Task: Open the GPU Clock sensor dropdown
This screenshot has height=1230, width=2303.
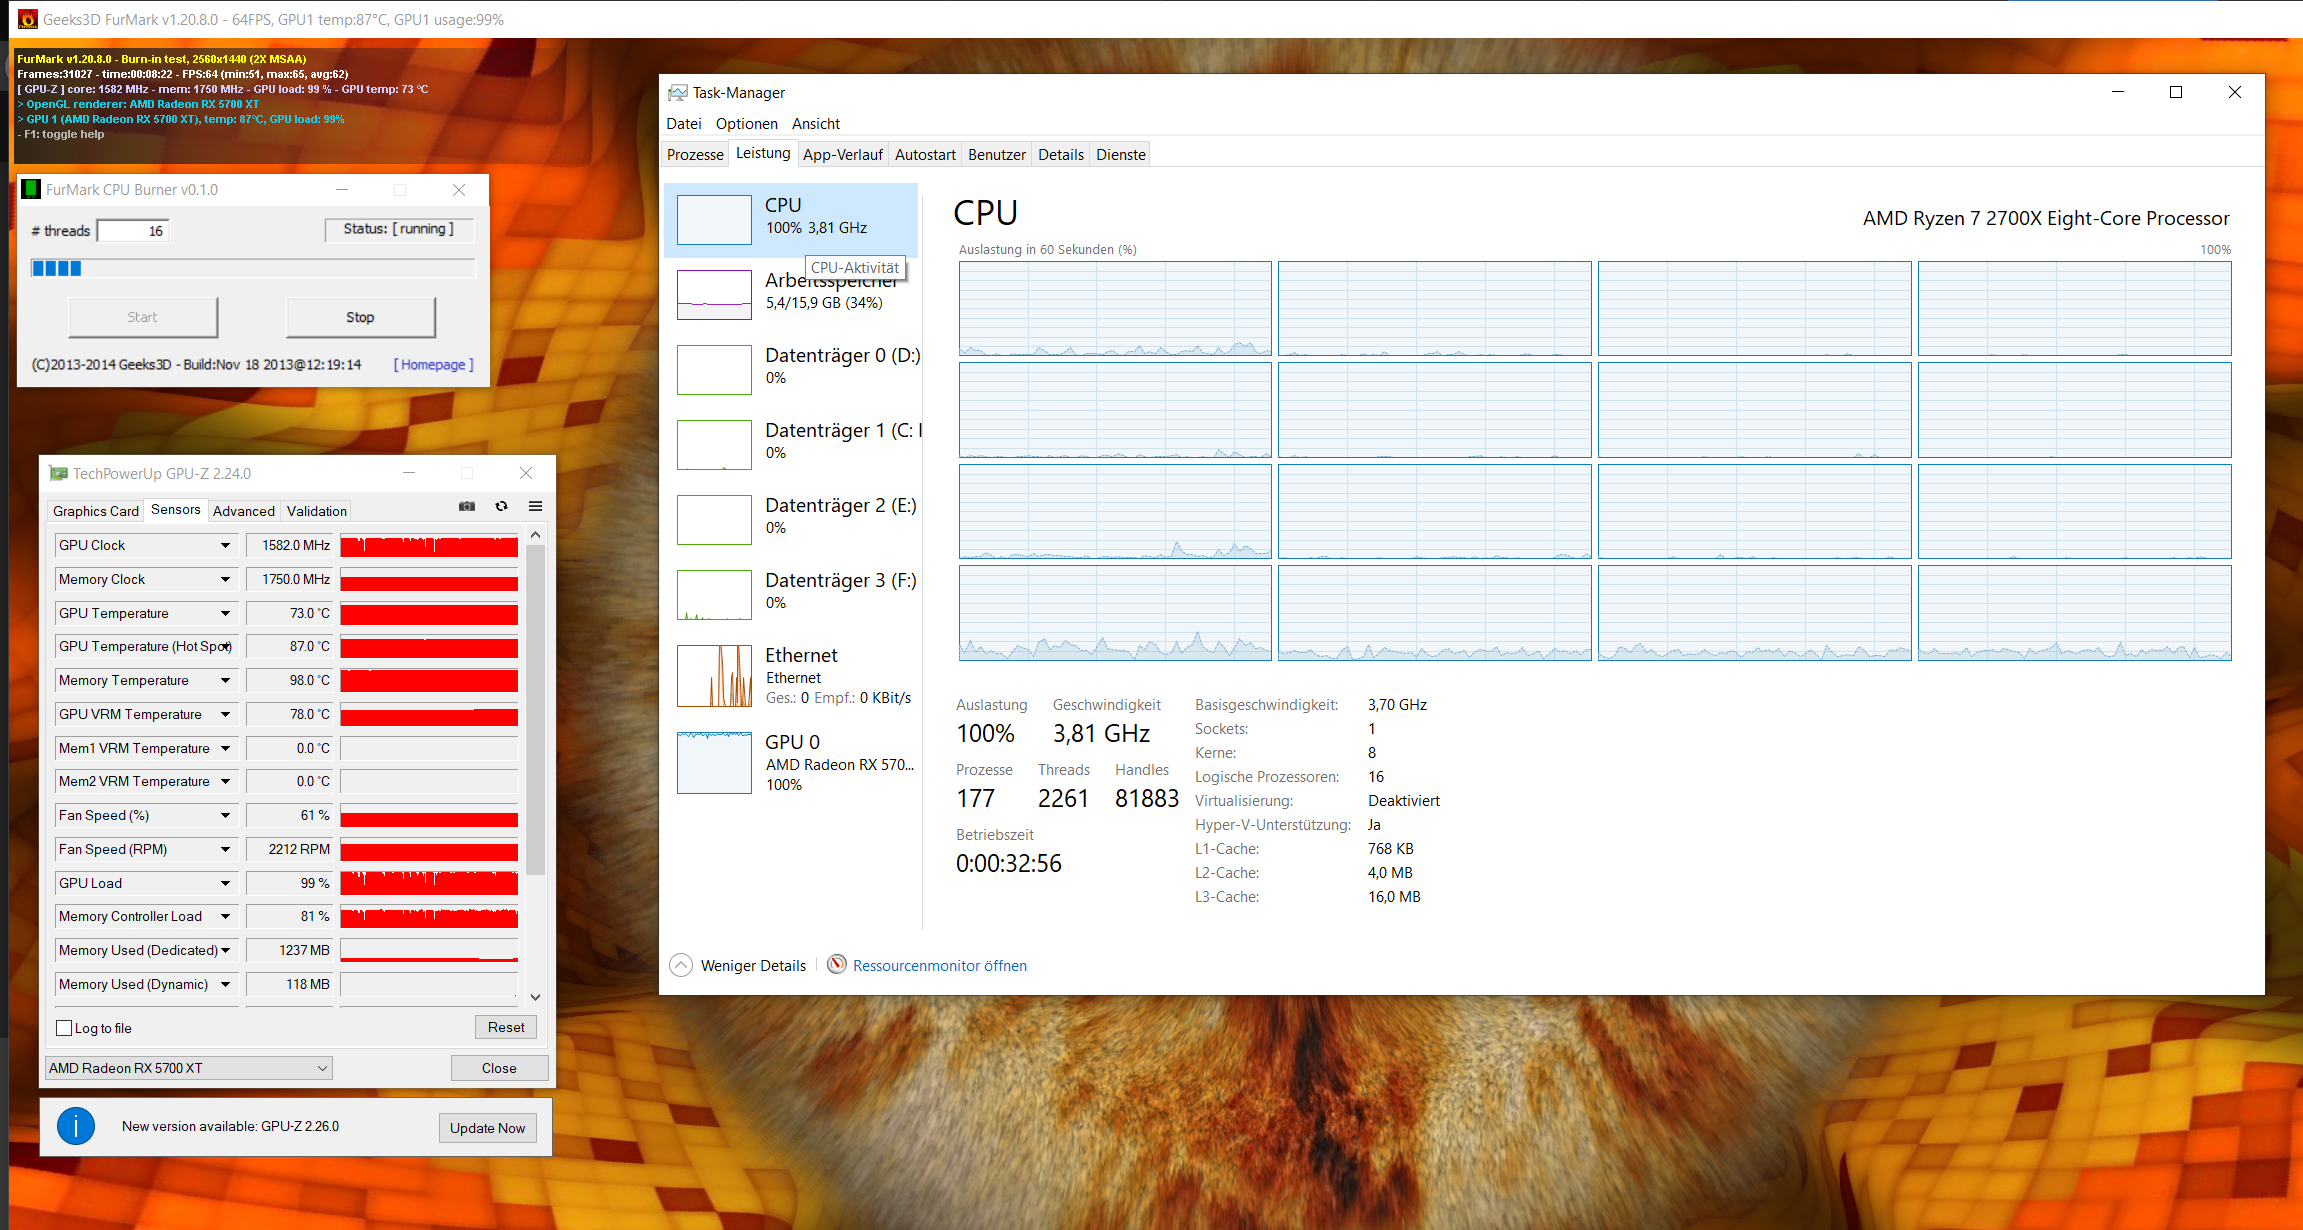Action: (x=225, y=545)
